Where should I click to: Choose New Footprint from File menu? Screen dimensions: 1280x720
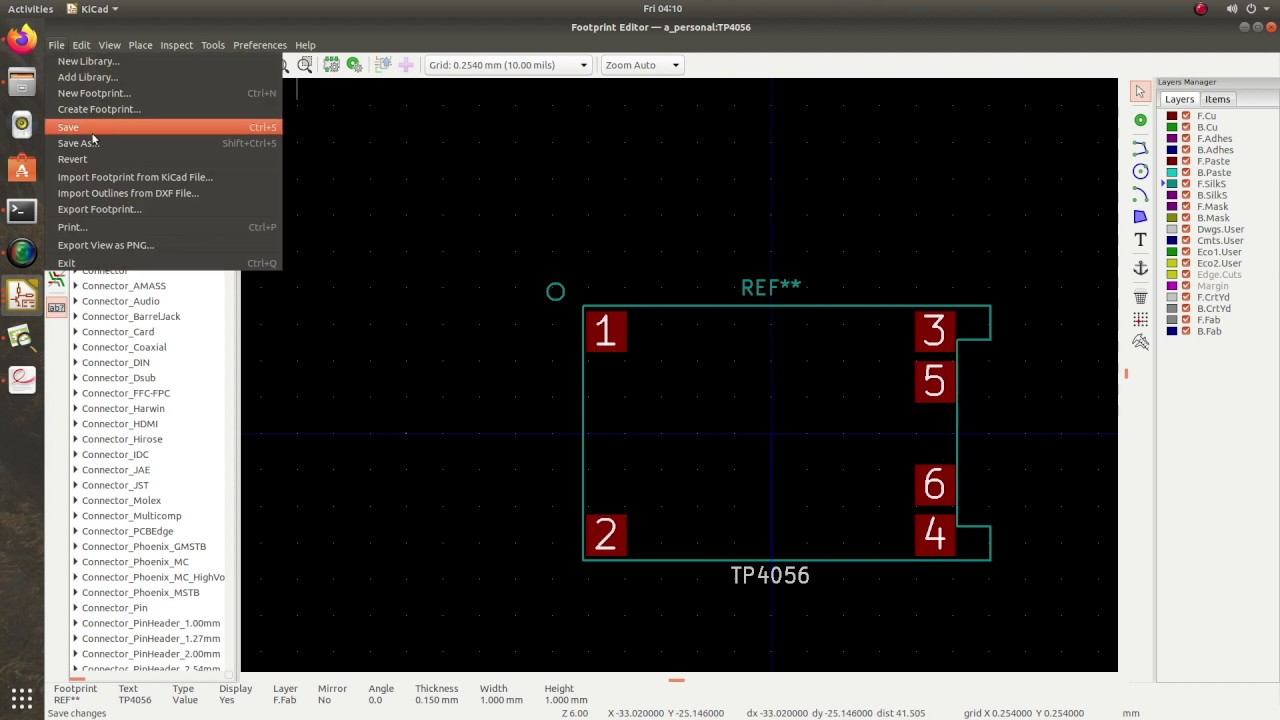163,93
